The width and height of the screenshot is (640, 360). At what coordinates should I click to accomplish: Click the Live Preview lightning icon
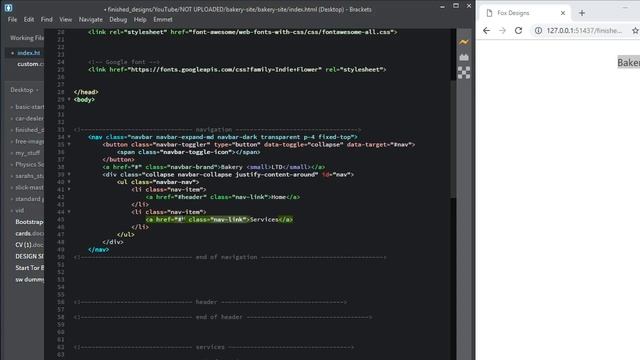point(464,42)
